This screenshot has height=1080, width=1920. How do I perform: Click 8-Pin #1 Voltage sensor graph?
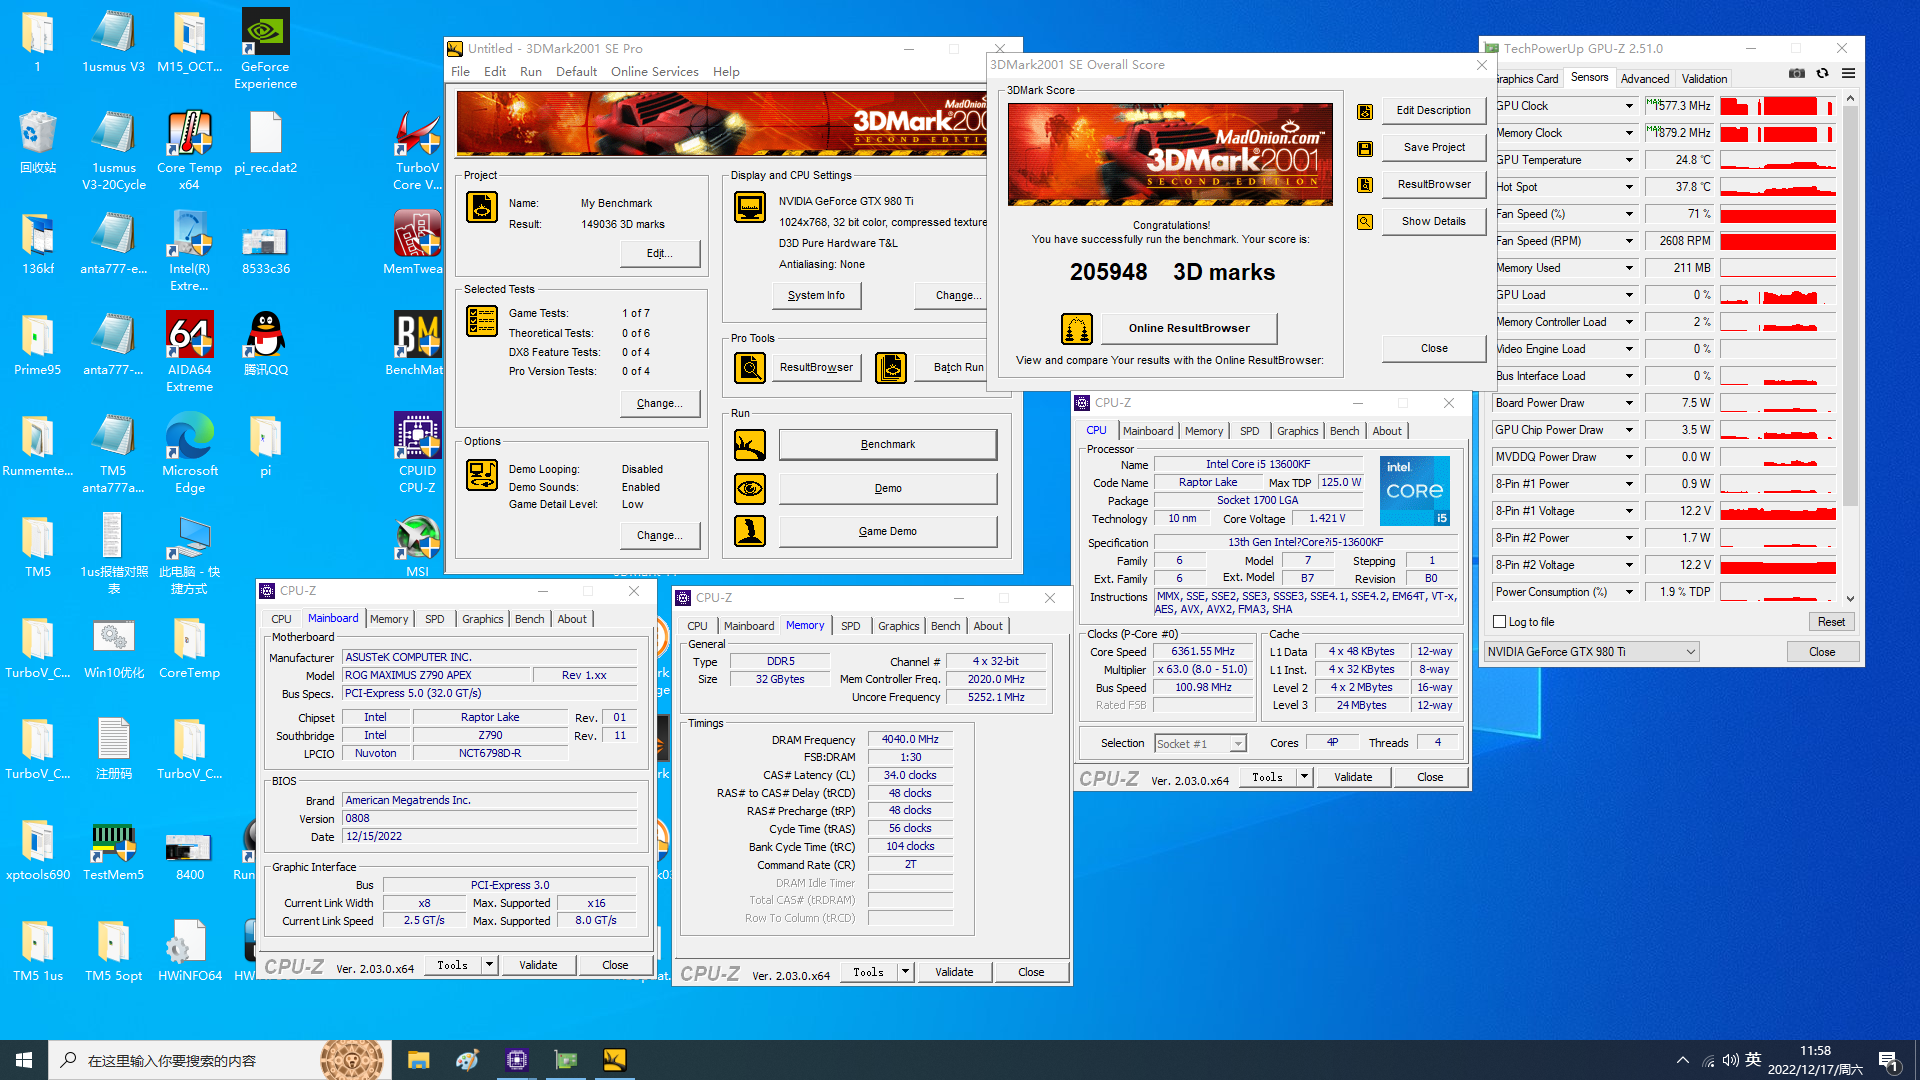click(x=1777, y=511)
